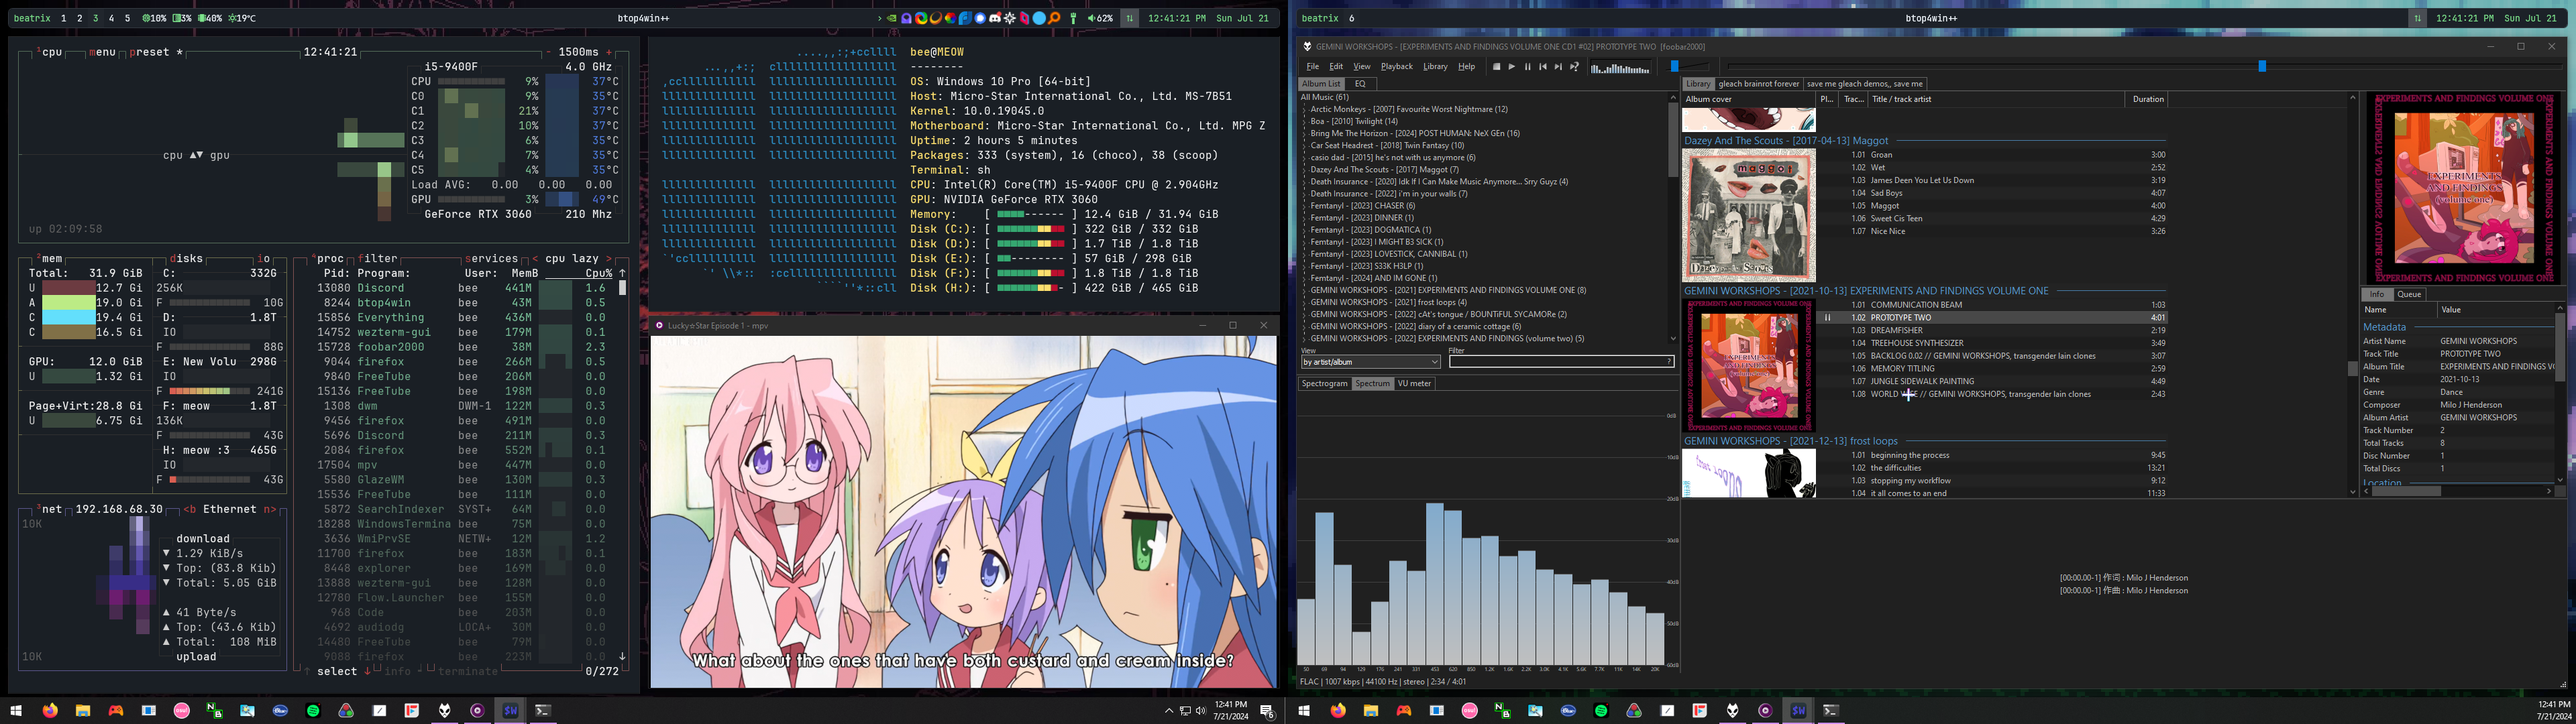Click the random playback button
2576x724 pixels.
(x=1574, y=67)
